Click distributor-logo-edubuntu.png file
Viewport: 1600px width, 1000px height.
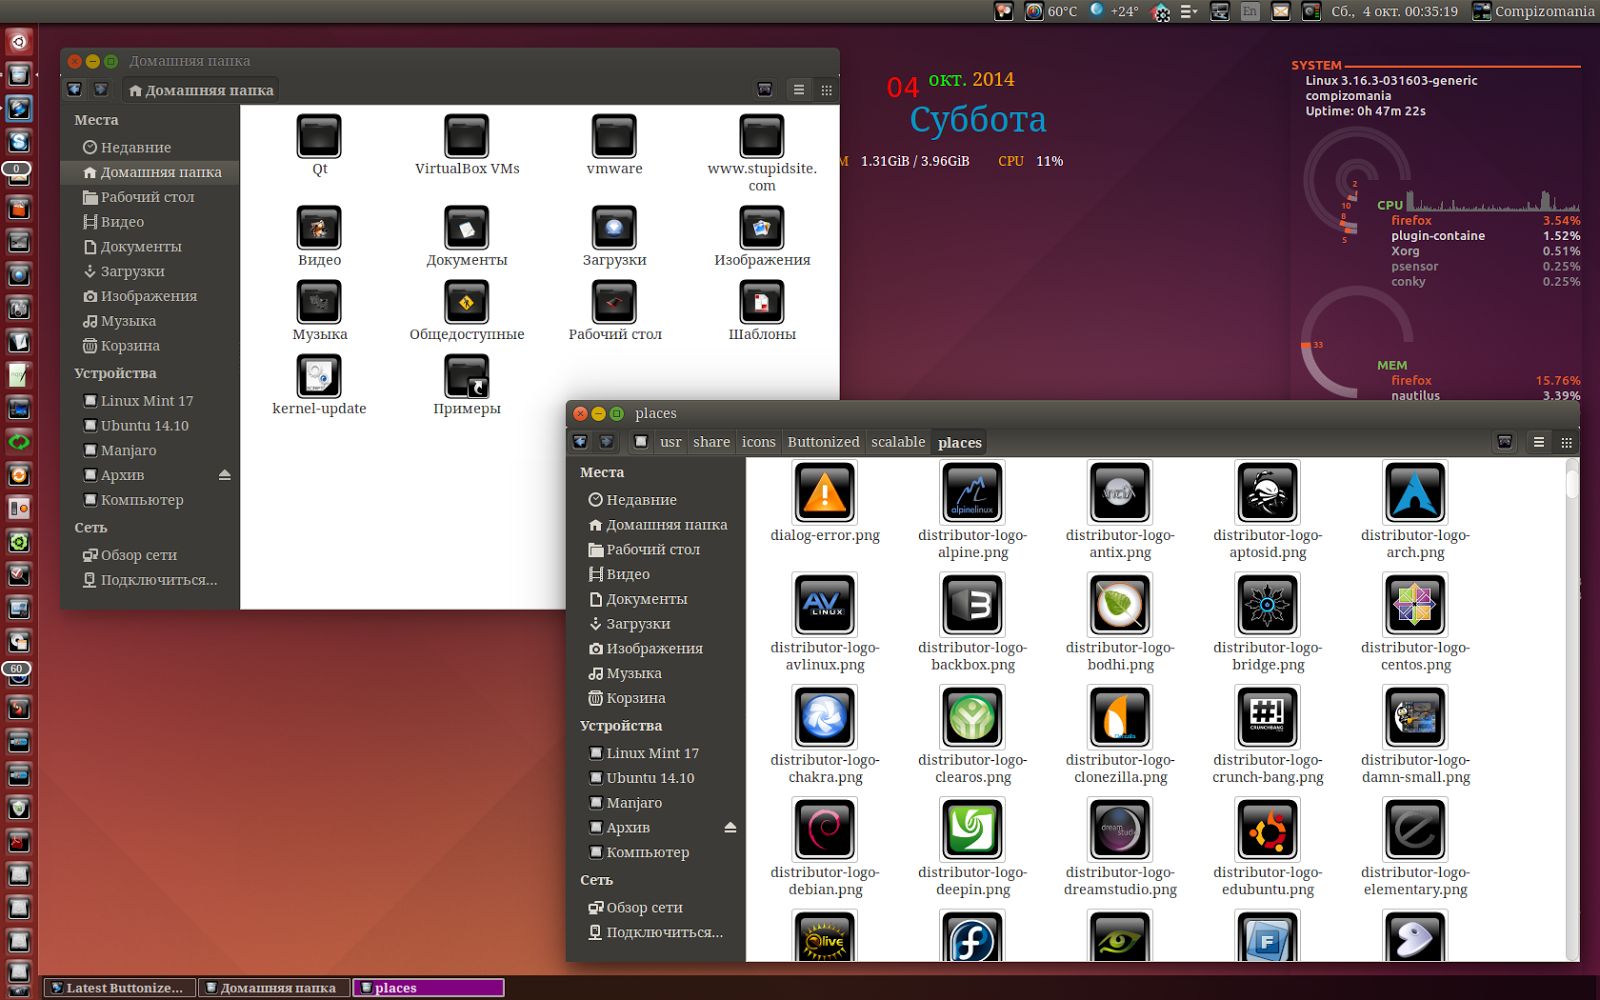[x=1268, y=830]
